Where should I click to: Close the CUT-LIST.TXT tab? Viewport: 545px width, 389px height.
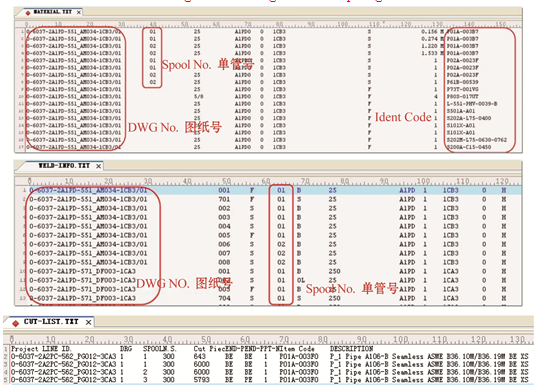click(89, 322)
